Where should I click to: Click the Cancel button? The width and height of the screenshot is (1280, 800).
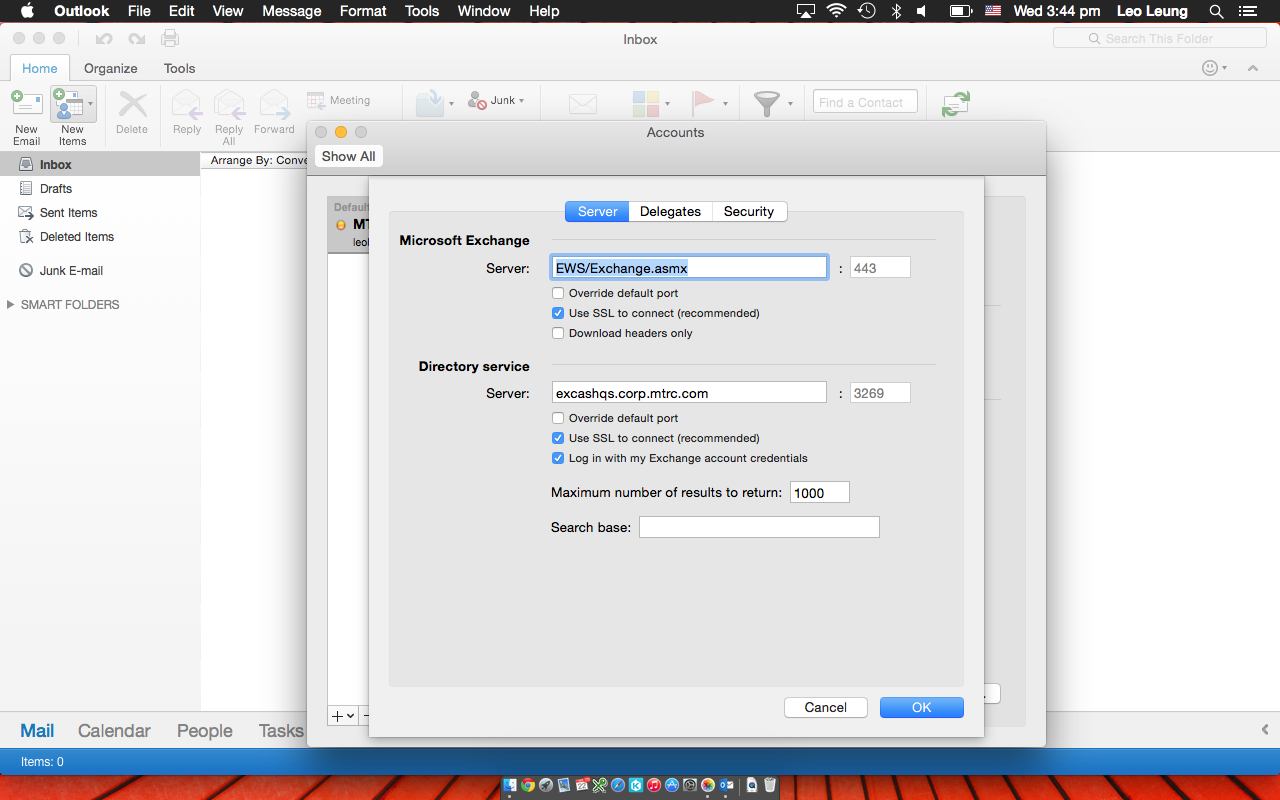click(x=826, y=707)
